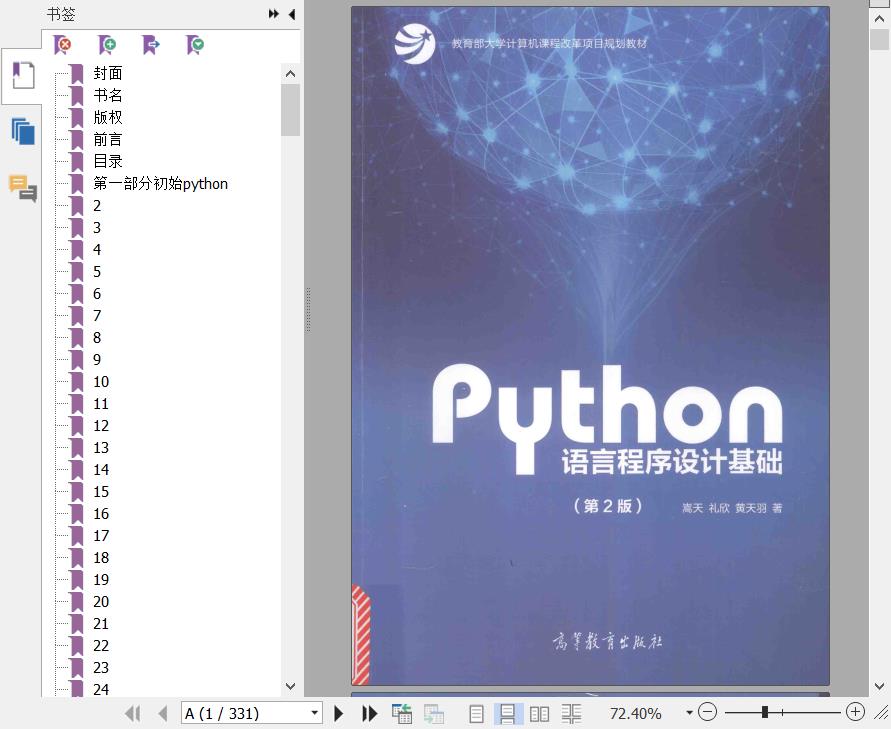Click the previous view icon in status bar
The width and height of the screenshot is (891, 729).
pyautogui.click(x=402, y=713)
